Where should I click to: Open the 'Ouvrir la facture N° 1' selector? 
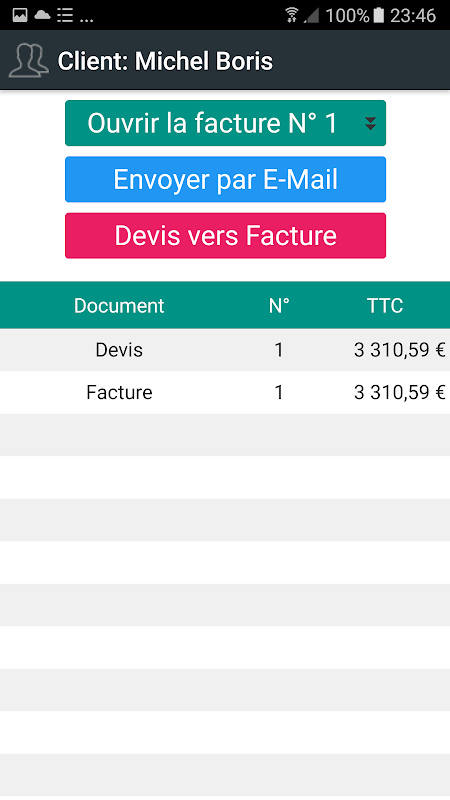pyautogui.click(x=226, y=123)
